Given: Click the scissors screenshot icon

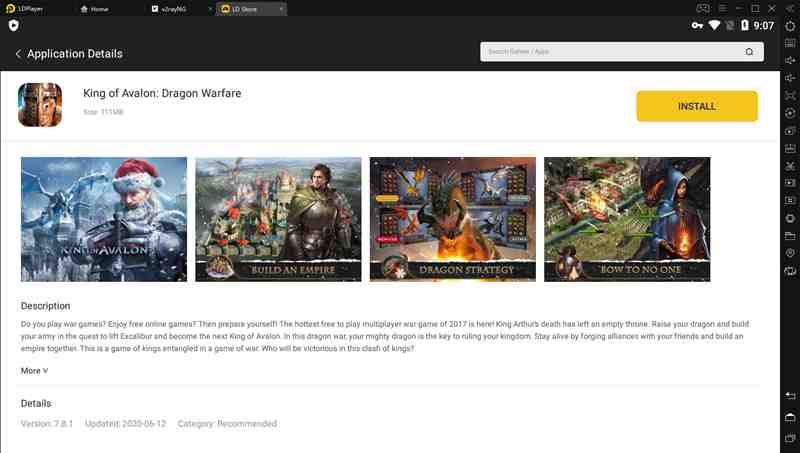Looking at the screenshot, I should [x=790, y=165].
